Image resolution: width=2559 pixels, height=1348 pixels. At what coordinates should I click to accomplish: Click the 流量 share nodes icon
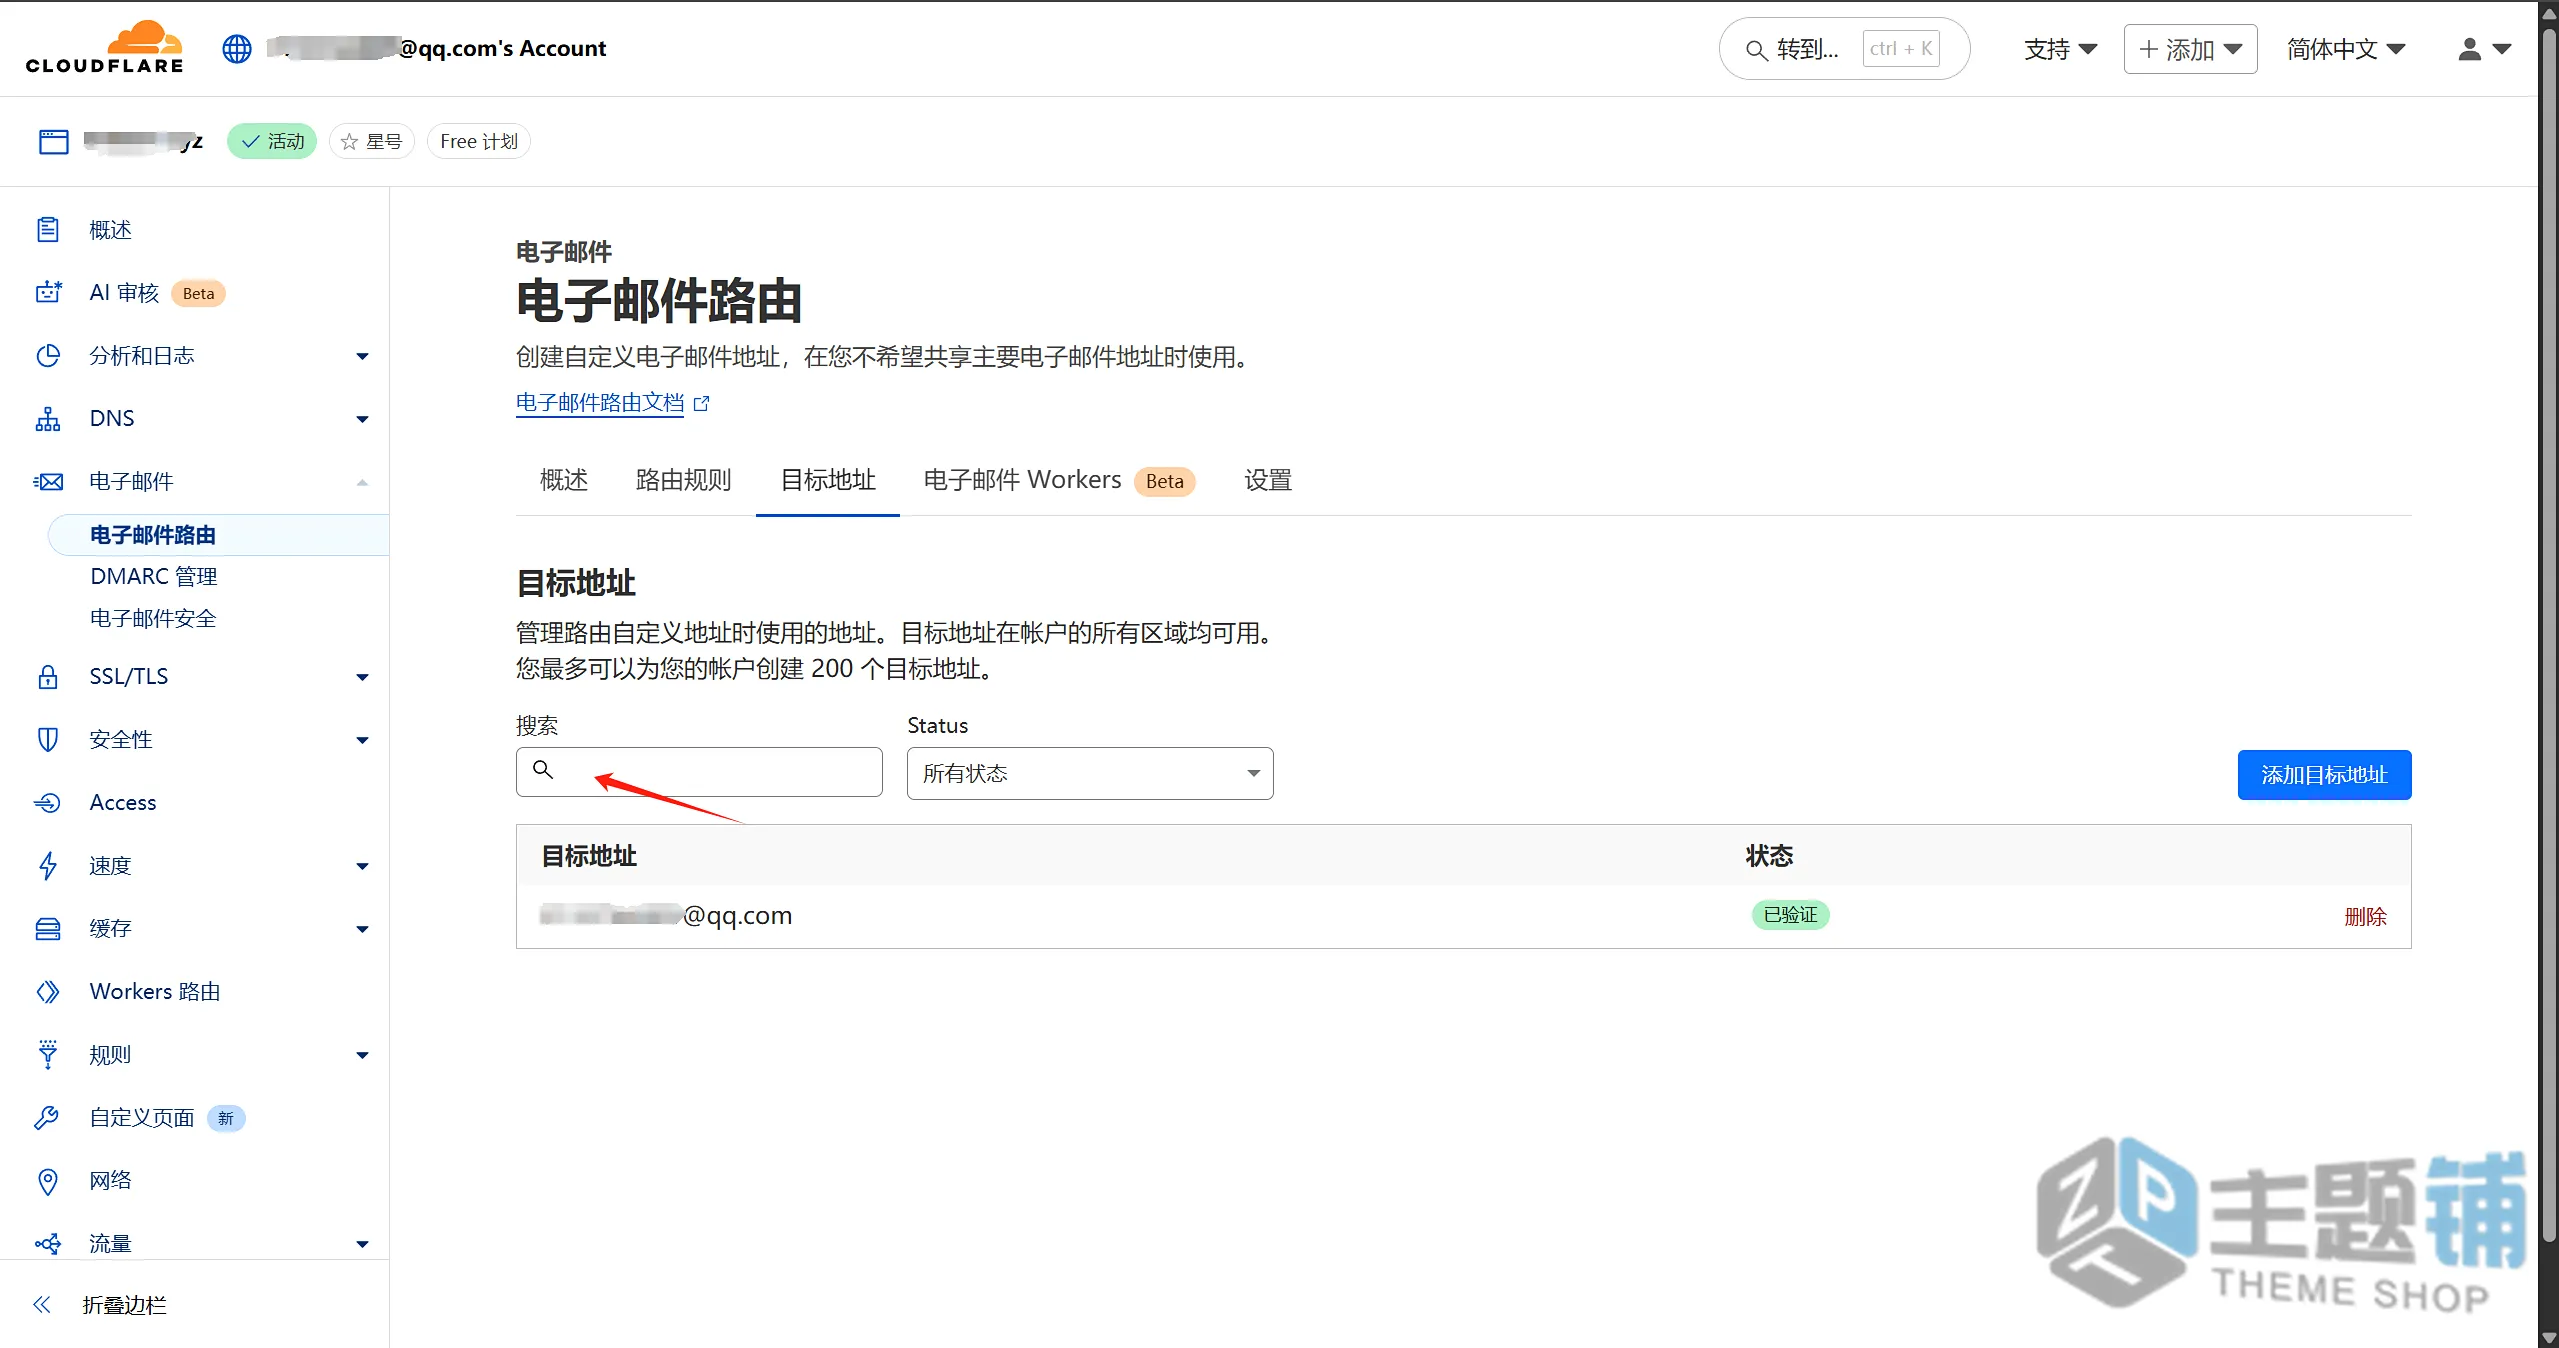48,1244
